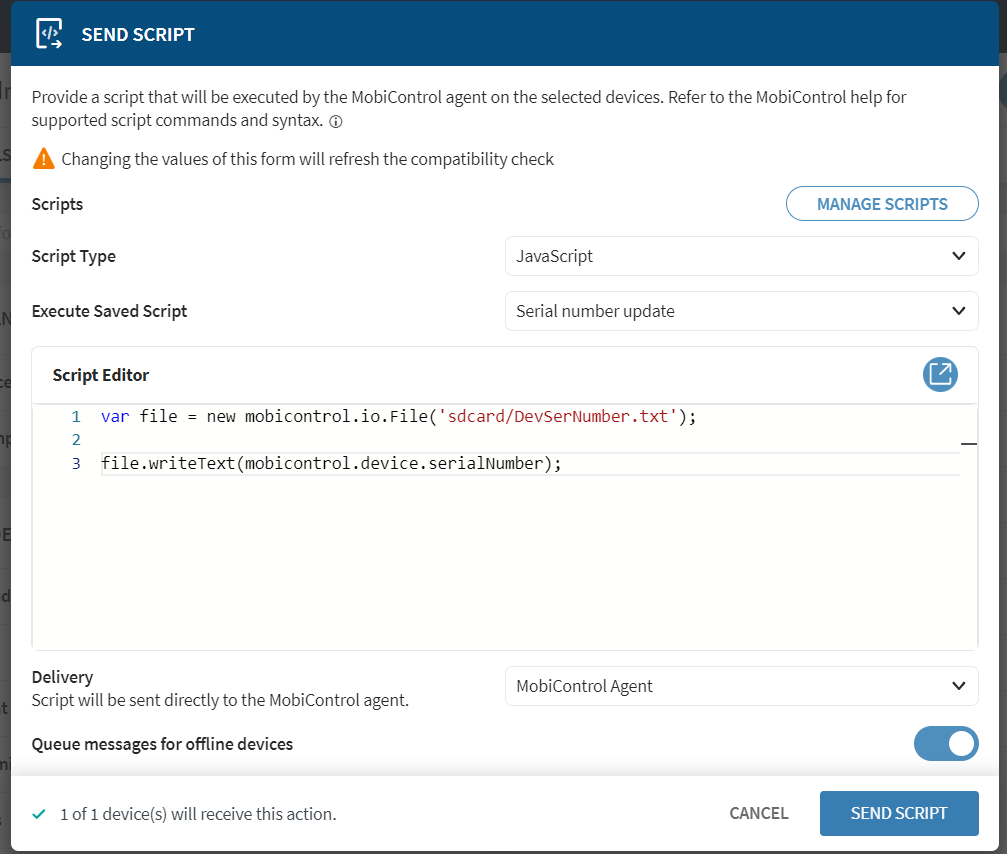The image size is (1007, 854).
Task: Place cursor in file.writeText code line
Action: coord(330,464)
